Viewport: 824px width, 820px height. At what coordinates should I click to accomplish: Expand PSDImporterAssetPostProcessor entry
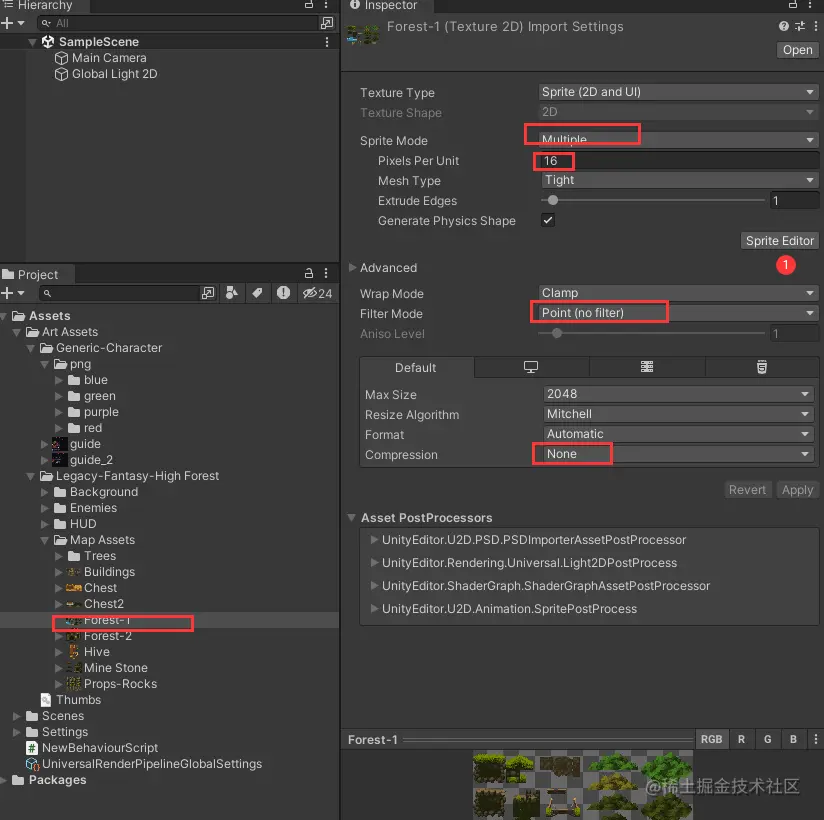pos(374,539)
